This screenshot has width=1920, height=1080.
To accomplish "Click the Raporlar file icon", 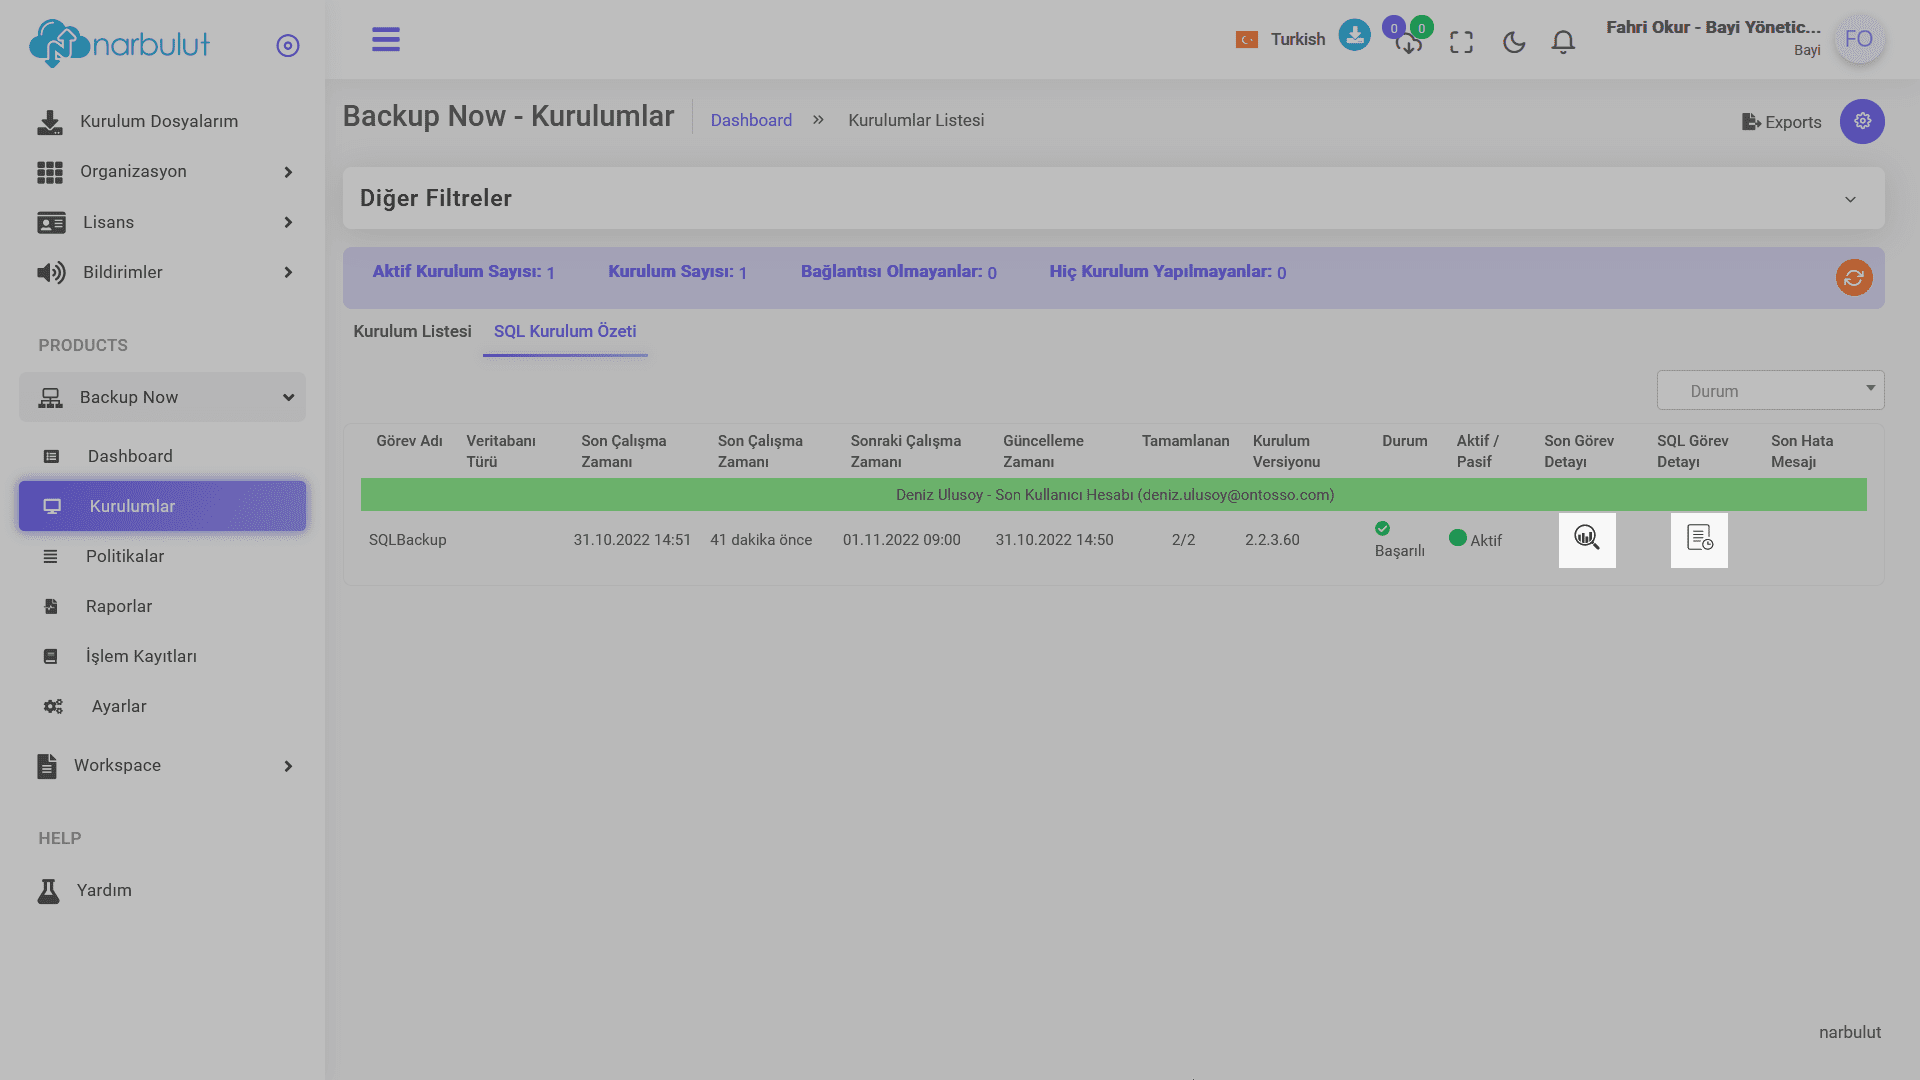I will tap(51, 607).
